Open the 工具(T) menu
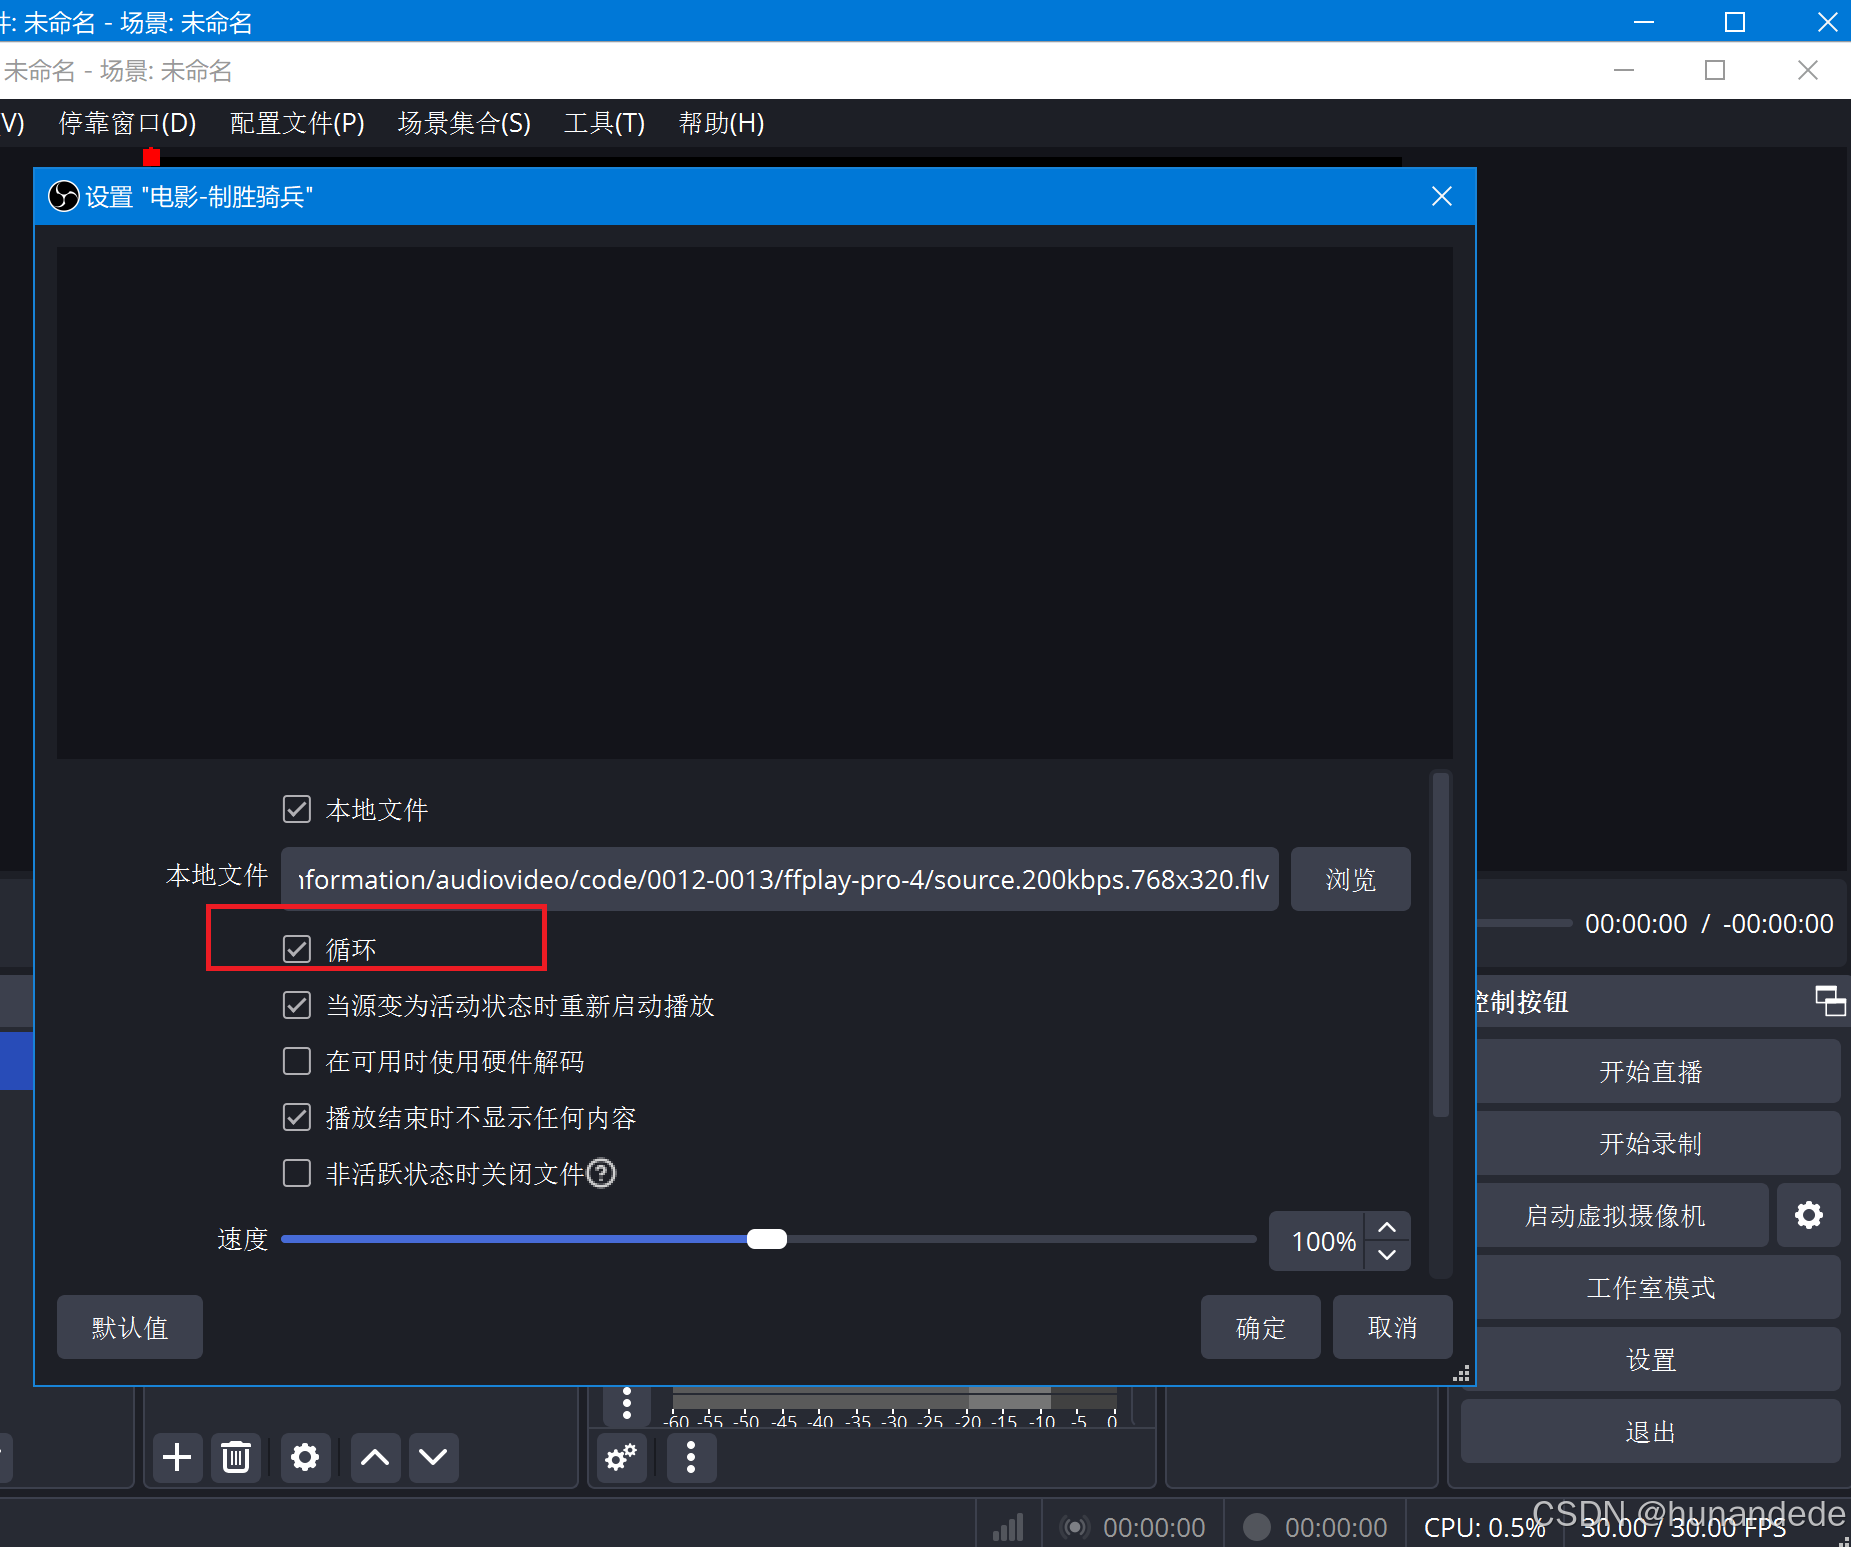The height and width of the screenshot is (1547, 1851). [x=604, y=123]
